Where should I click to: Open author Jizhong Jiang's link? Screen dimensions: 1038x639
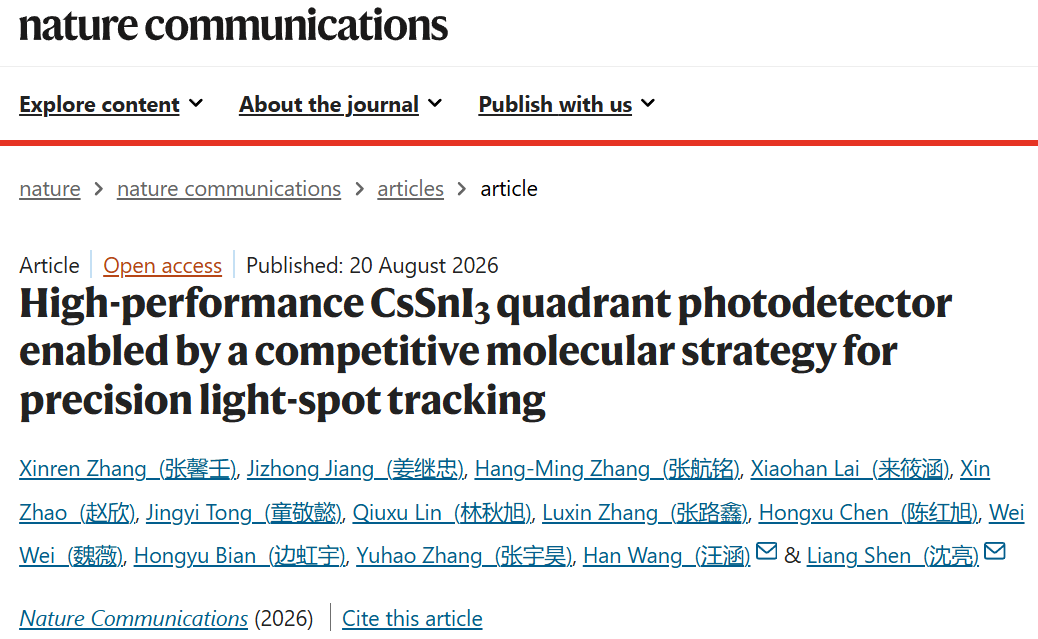pyautogui.click(x=355, y=469)
